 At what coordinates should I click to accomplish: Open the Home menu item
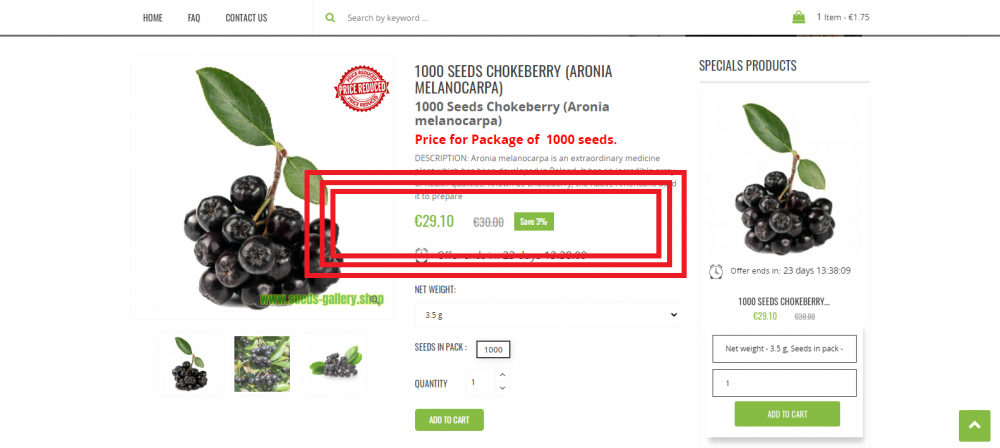tap(152, 18)
